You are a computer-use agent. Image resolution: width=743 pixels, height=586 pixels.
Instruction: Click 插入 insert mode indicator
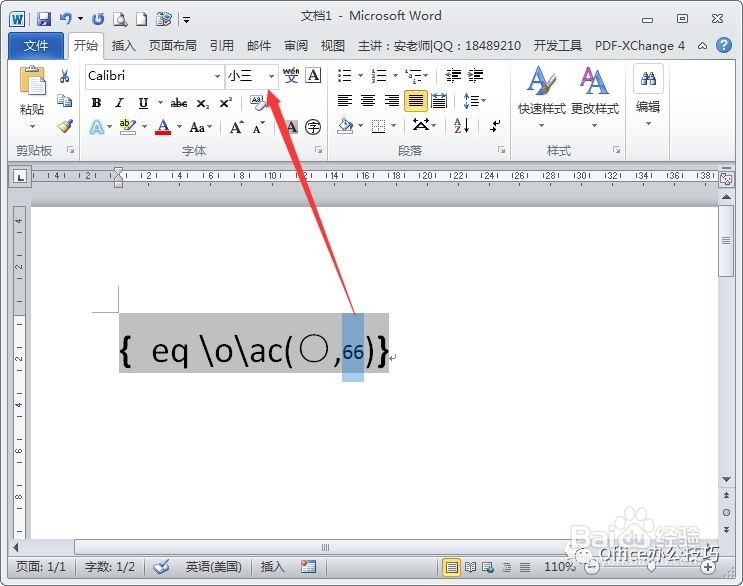(x=272, y=567)
